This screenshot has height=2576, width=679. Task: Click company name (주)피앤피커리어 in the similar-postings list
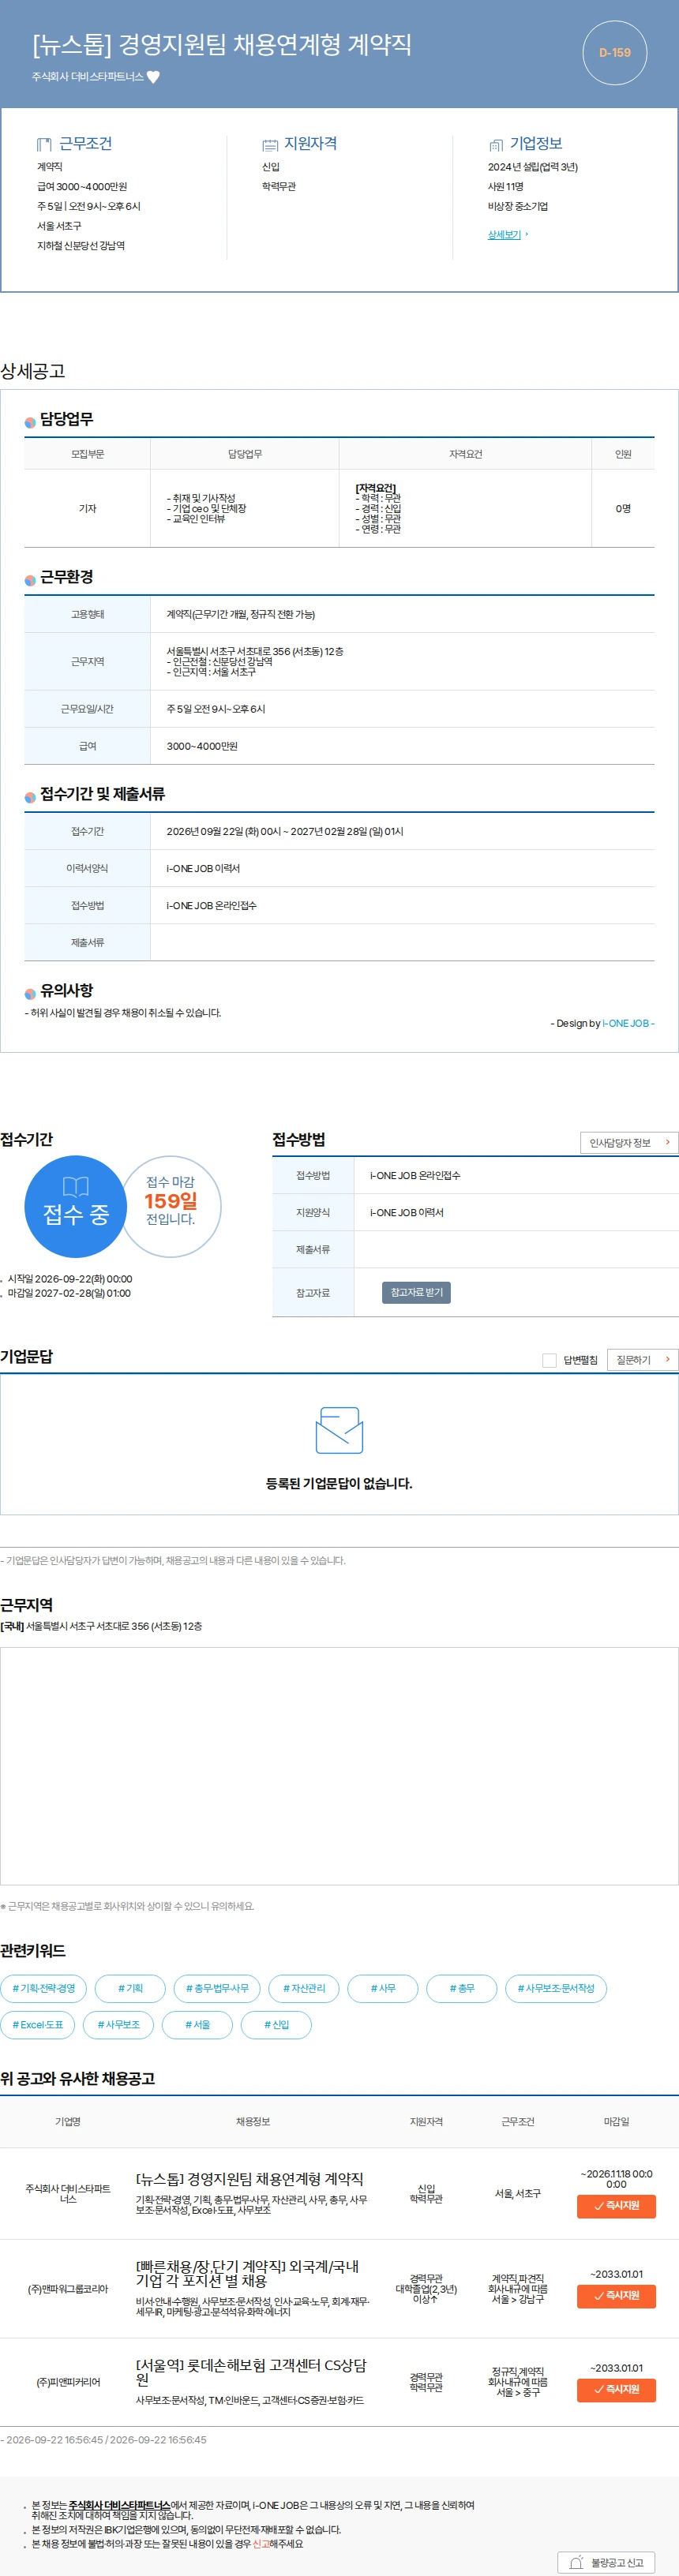click(x=68, y=2382)
